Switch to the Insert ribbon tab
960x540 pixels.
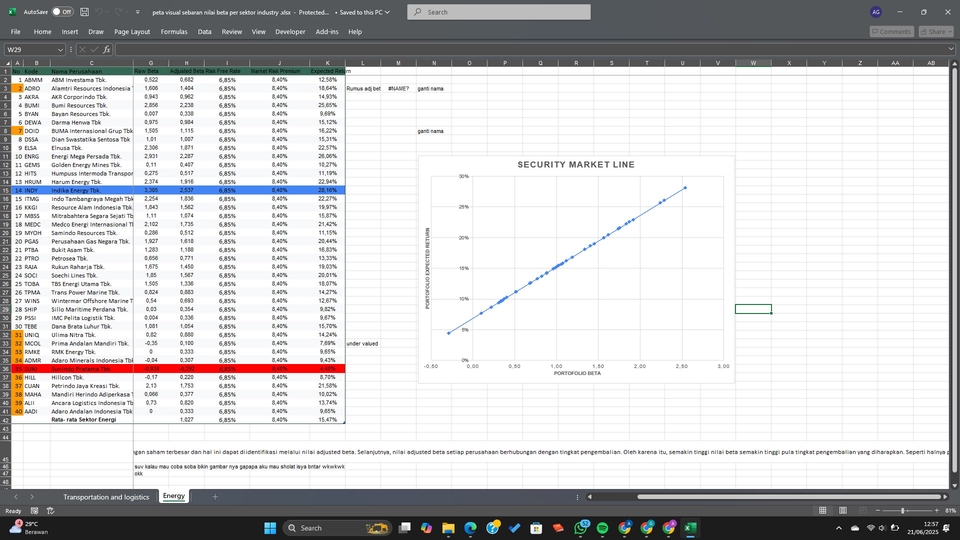[70, 32]
